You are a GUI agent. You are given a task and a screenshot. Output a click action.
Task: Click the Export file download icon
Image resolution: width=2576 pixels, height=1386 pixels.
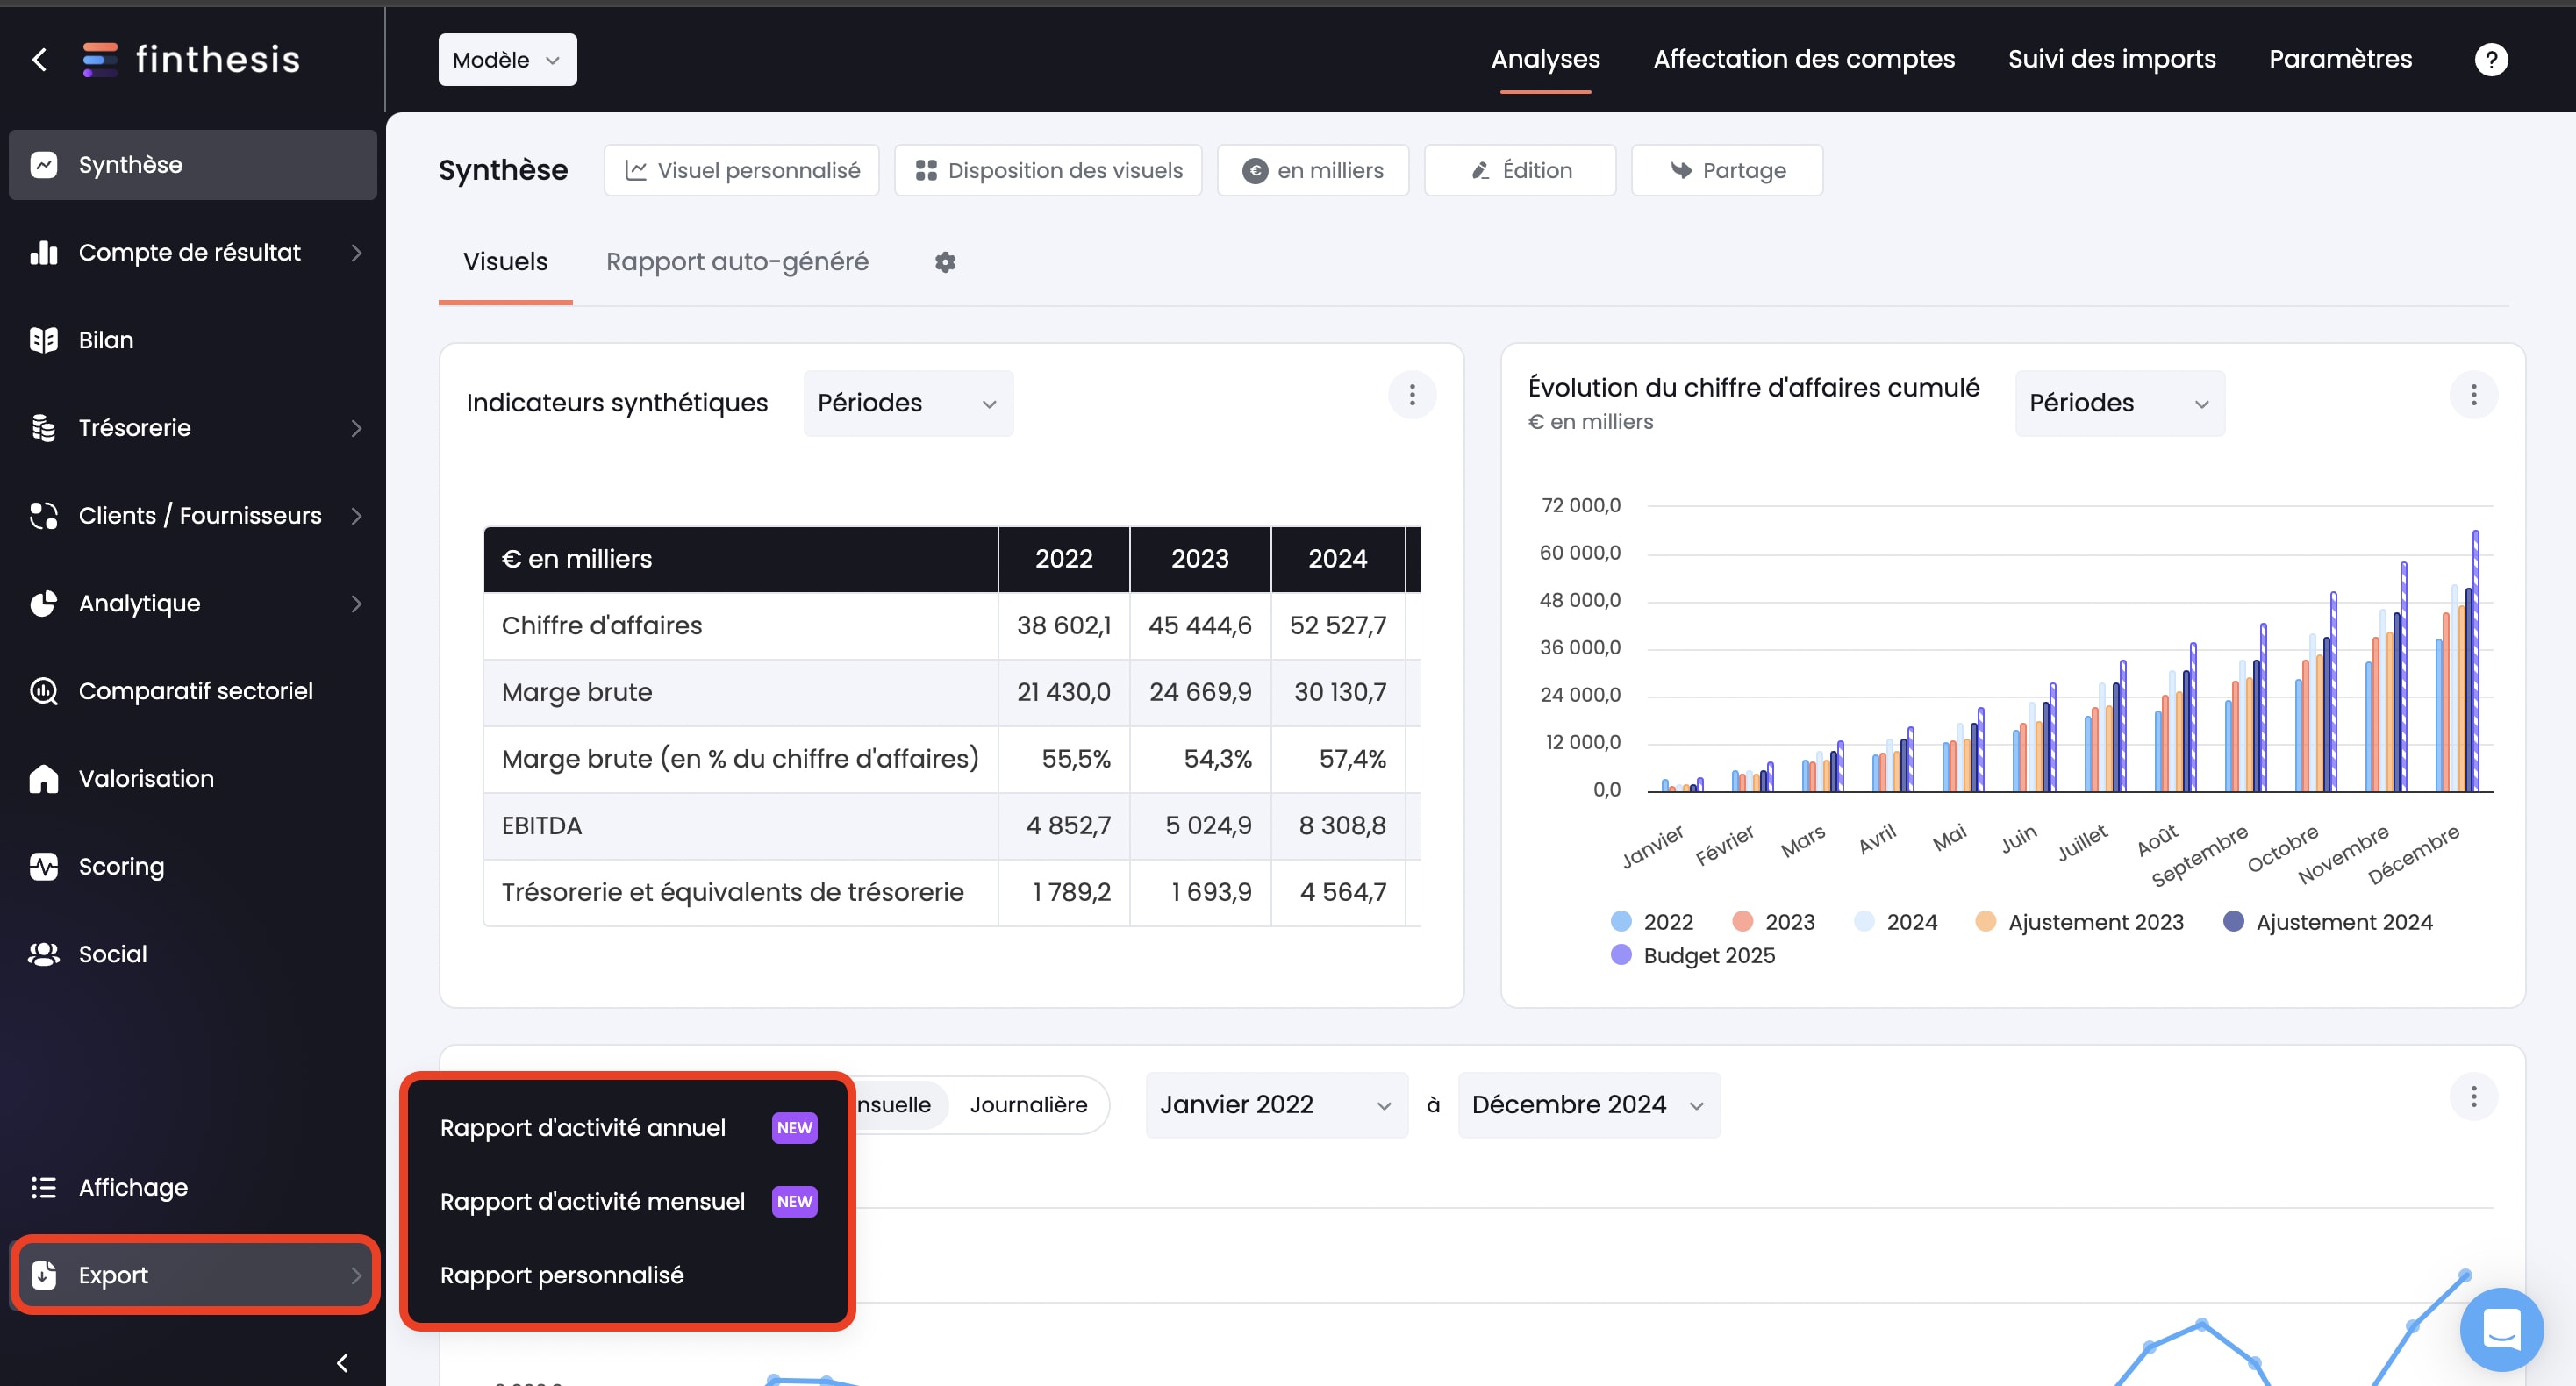pyautogui.click(x=44, y=1275)
